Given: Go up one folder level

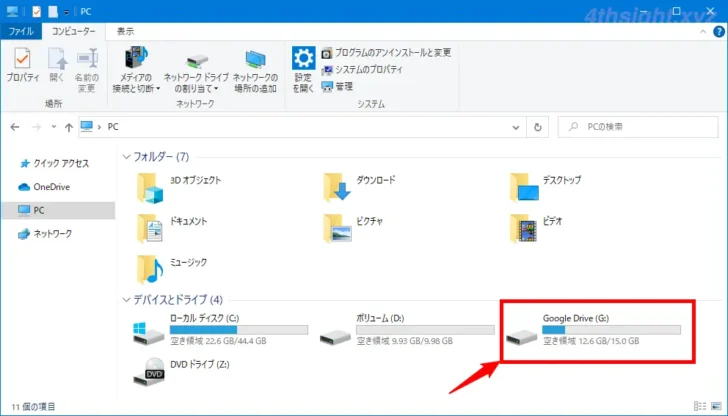Looking at the screenshot, I should [x=69, y=127].
